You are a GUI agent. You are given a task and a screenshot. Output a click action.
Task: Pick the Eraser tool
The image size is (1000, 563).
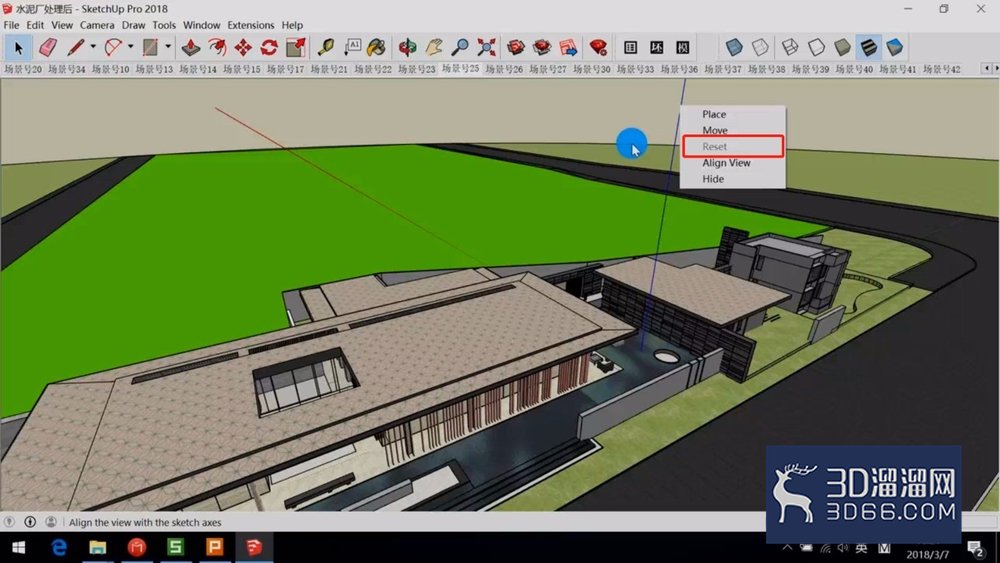48,48
